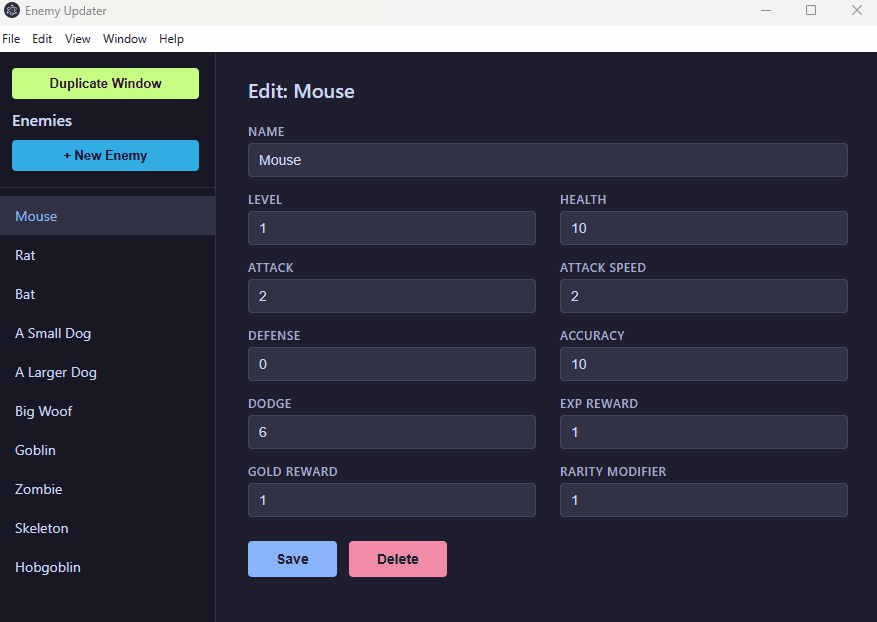Image resolution: width=877 pixels, height=622 pixels.
Task: Click the NAME input field
Action: coord(547,160)
